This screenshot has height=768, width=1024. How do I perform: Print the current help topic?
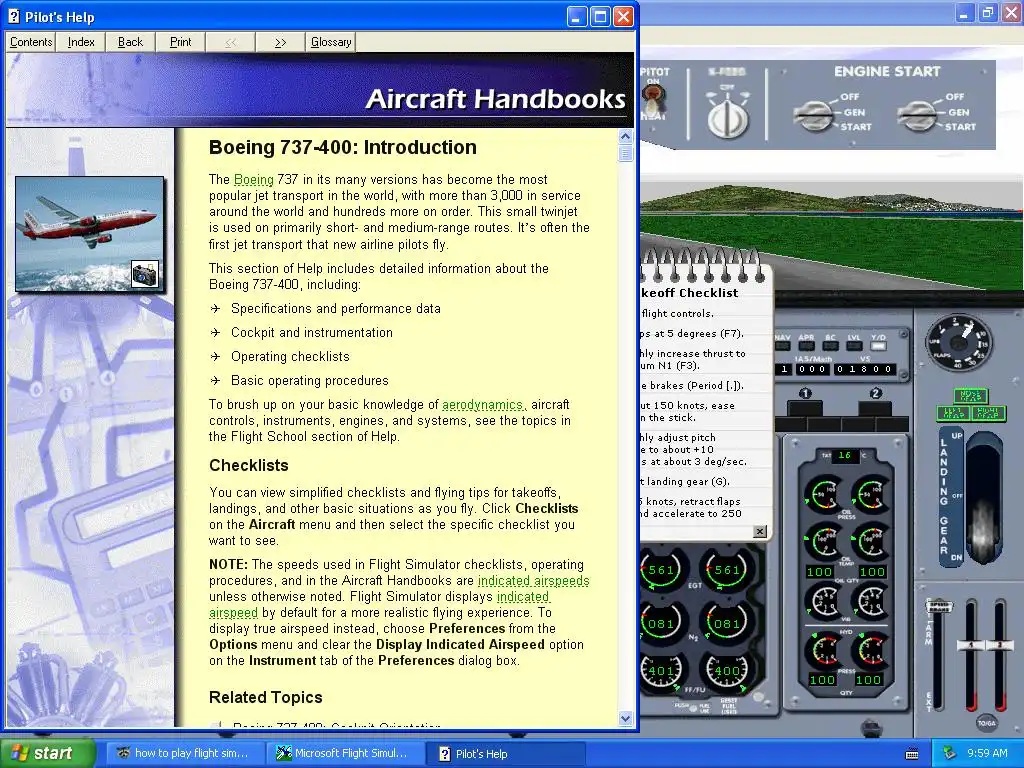(180, 42)
